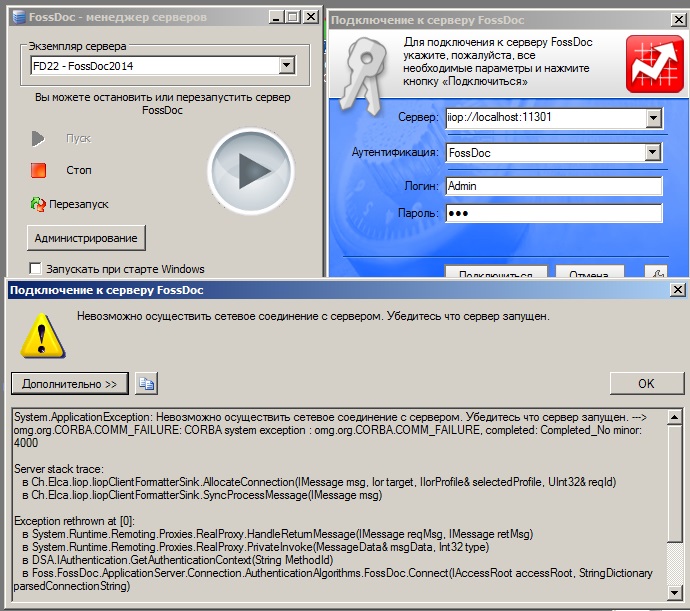Screen dimensions: 690x611
Task: Click the Стоп label
Action: 79,170
